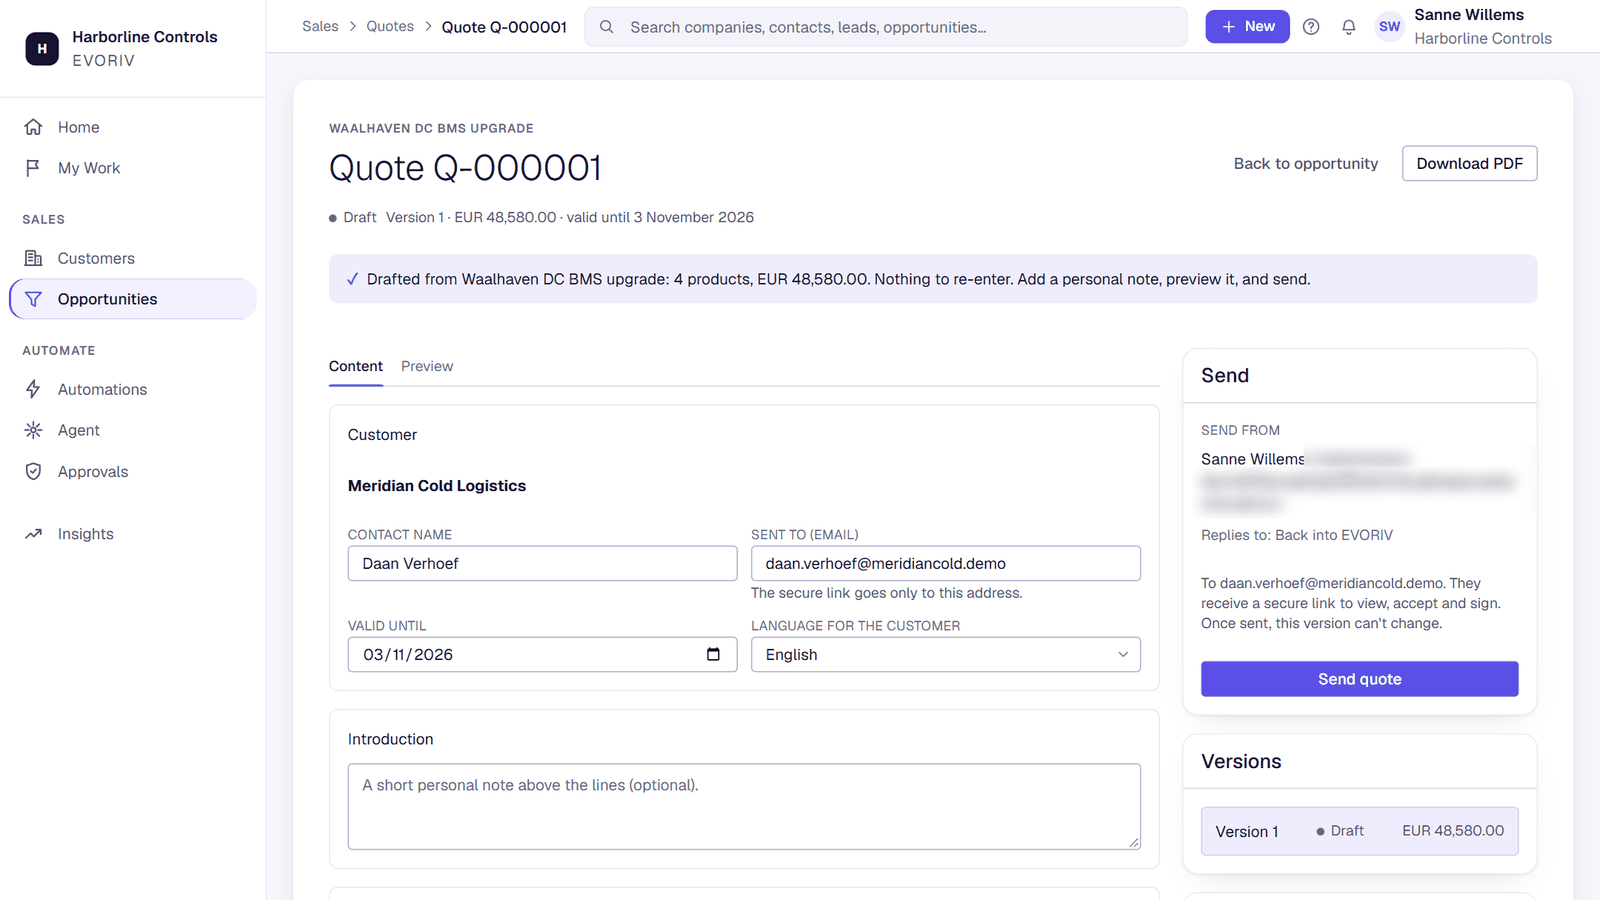This screenshot has height=900, width=1600.
Task: Click the Agent sparkle icon
Action: point(33,430)
